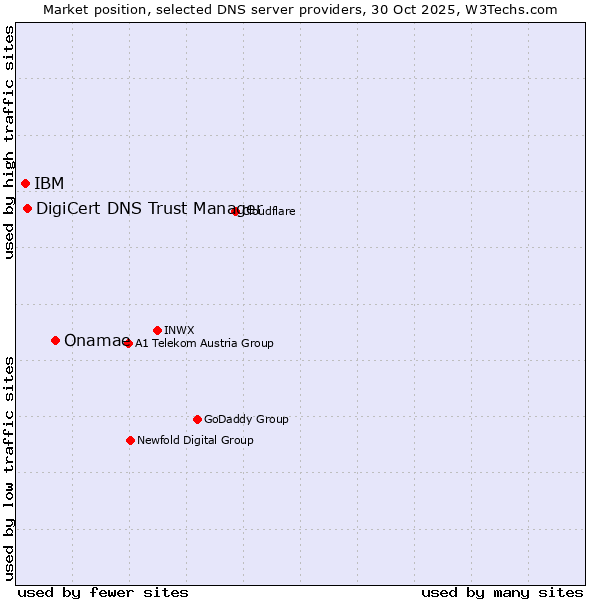600x600 pixels.
Task: Click the 'used by many sites' axis label
Action: [502, 592]
